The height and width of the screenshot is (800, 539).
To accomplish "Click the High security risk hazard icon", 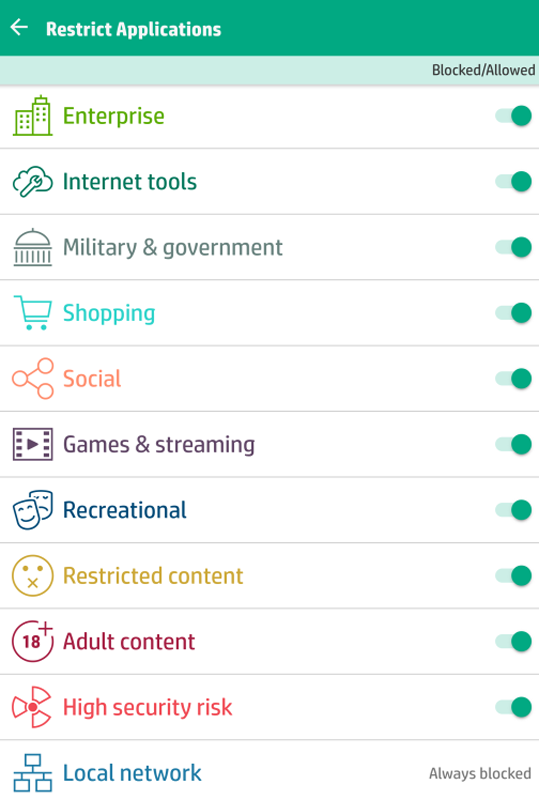I will pyautogui.click(x=32, y=707).
